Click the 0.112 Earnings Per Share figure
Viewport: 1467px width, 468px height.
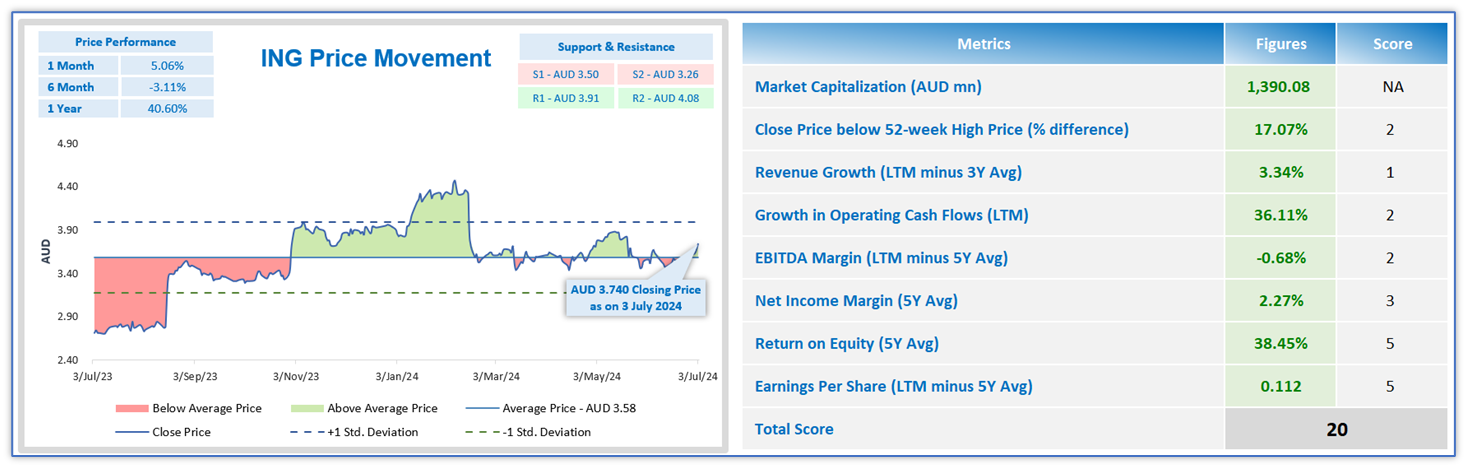1281,386
